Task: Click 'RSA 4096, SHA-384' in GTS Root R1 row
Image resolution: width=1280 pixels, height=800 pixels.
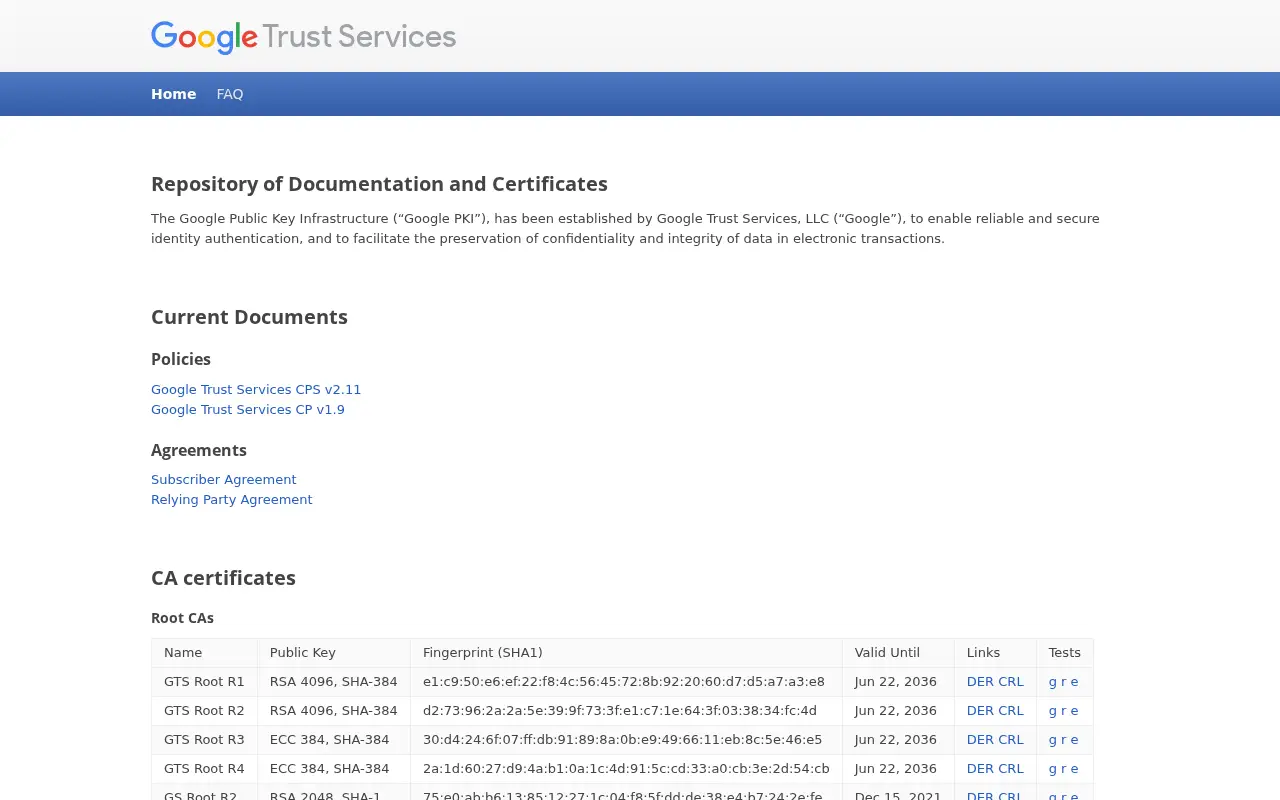Action: (x=334, y=682)
